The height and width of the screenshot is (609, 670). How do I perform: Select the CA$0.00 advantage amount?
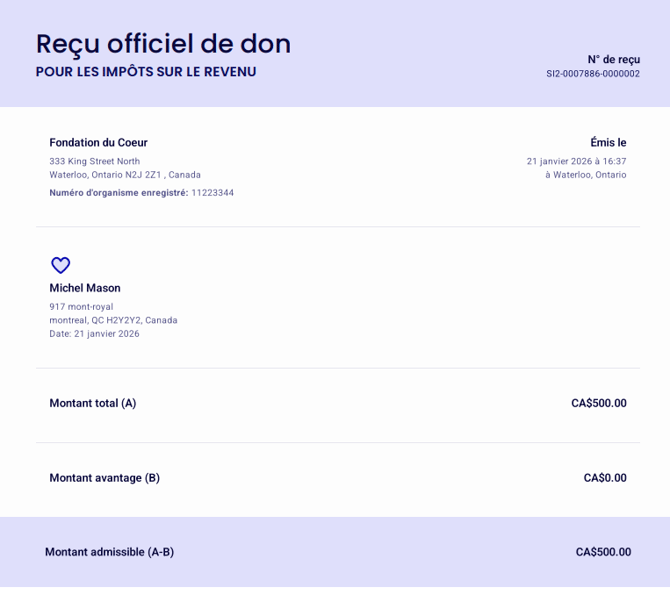click(x=605, y=478)
